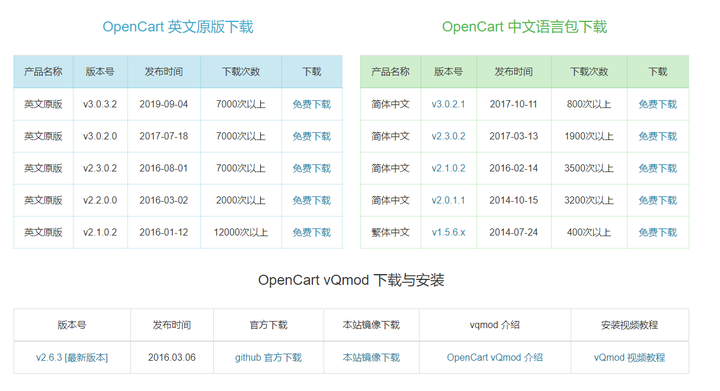Click the 2017-07-18 date cell
Viewport: 720px width, 391px height.
[x=164, y=136]
